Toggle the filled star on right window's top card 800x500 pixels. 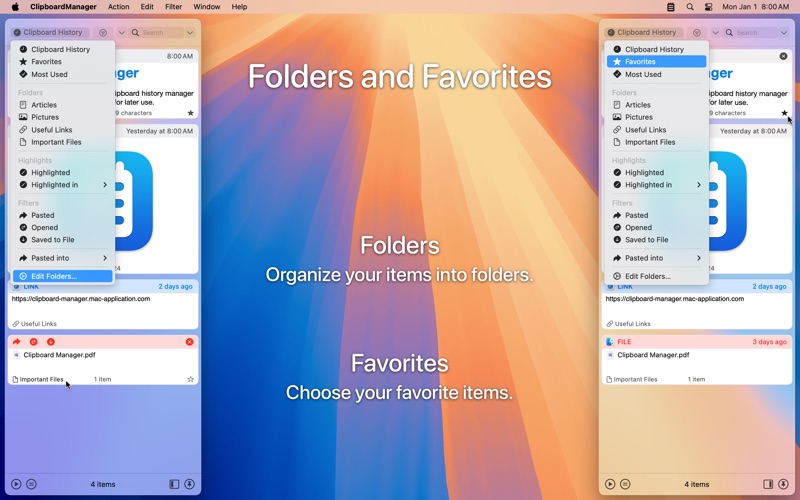[x=784, y=113]
